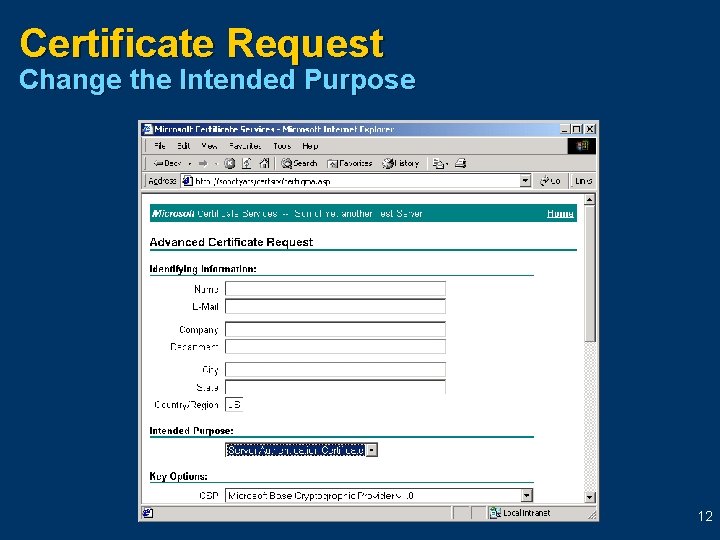Click the Forward arrow in the toolbar
This screenshot has width=720, height=540.
click(x=203, y=163)
